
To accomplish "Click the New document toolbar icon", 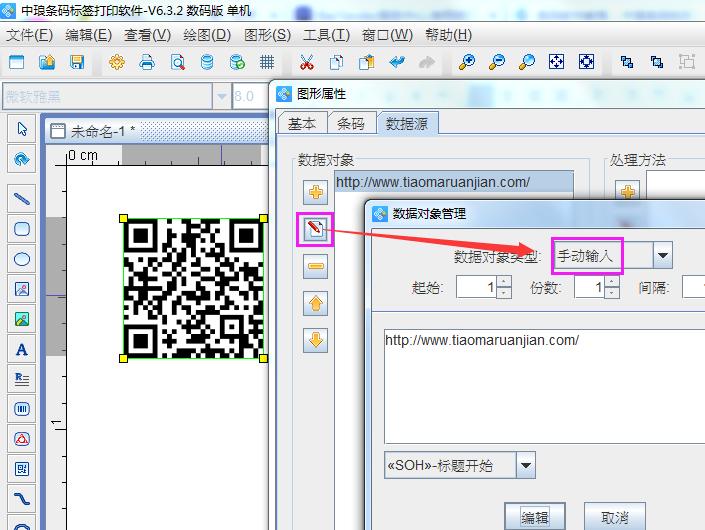I will point(17,62).
